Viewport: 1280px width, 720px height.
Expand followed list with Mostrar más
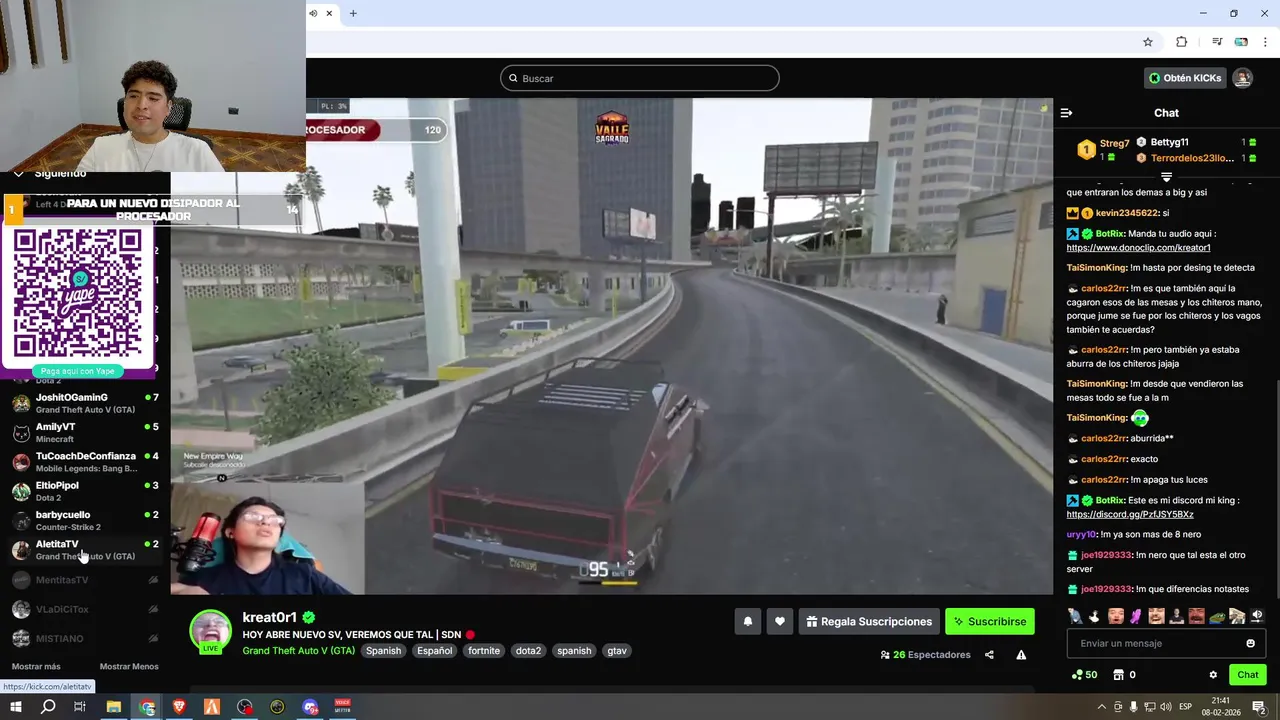[36, 666]
